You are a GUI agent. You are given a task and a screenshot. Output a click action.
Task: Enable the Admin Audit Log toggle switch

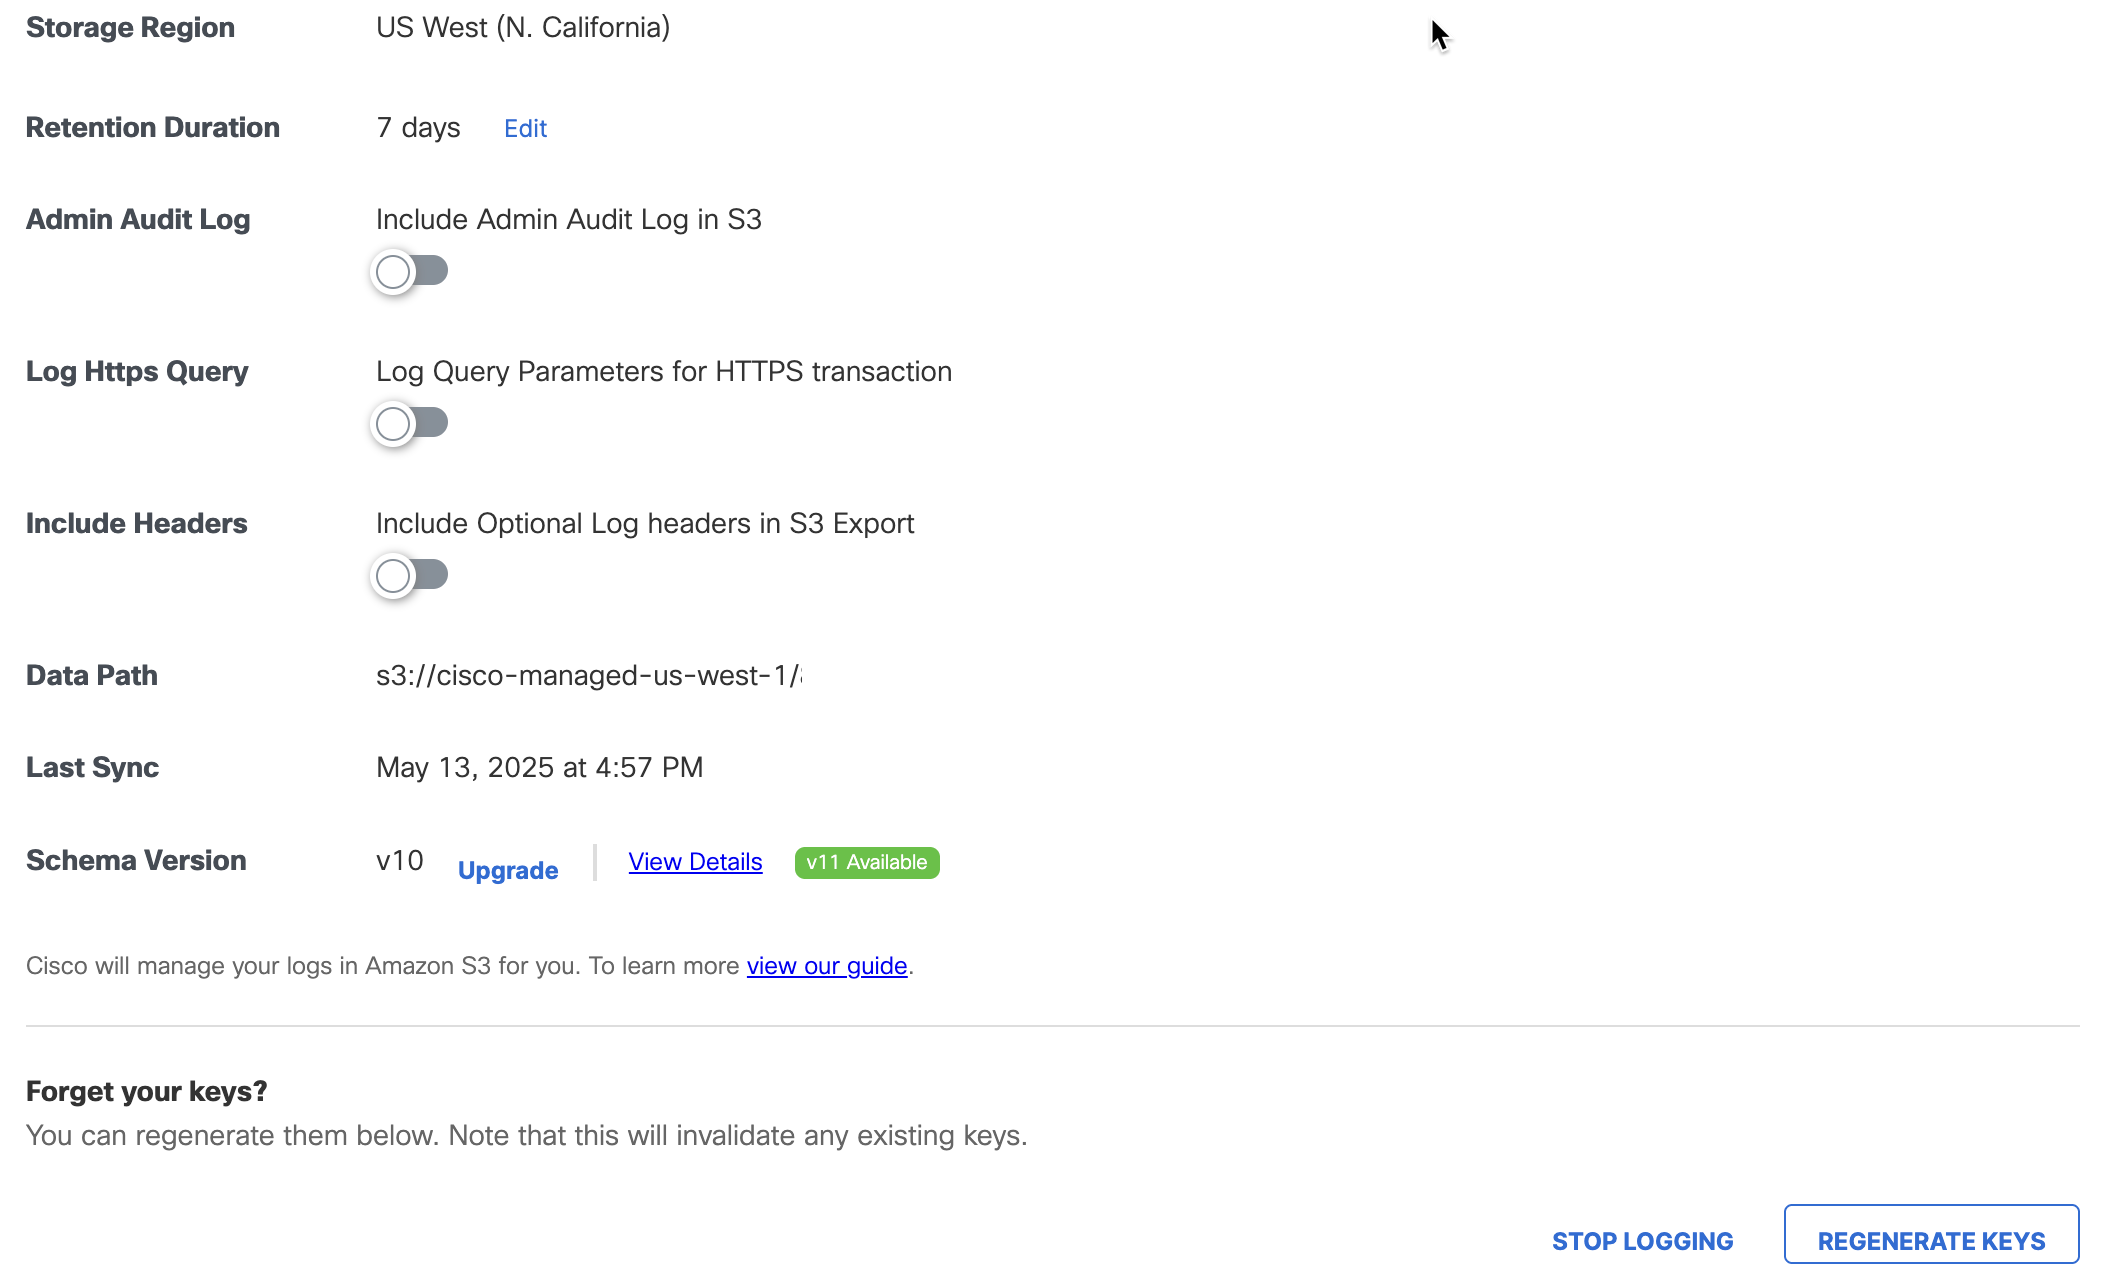409,271
